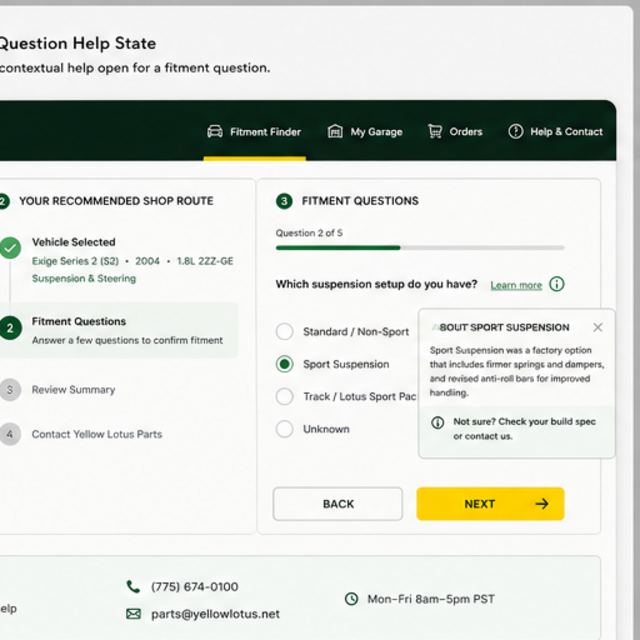The height and width of the screenshot is (640, 640).
Task: Click 2004 in vehicle details
Action: (x=147, y=261)
